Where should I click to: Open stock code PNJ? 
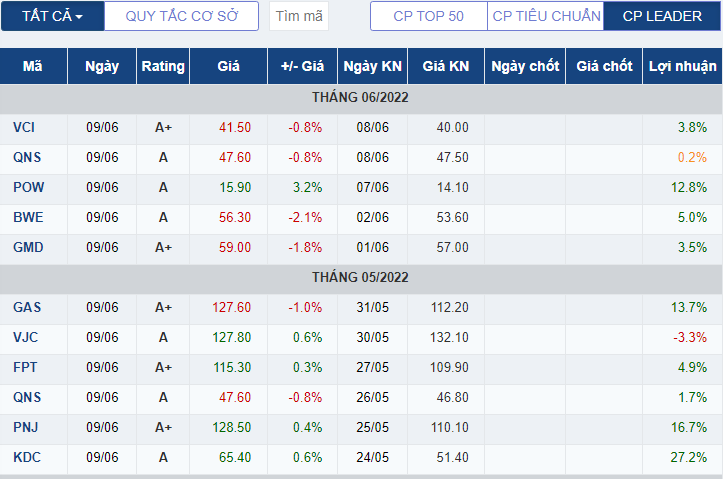[x=26, y=427]
